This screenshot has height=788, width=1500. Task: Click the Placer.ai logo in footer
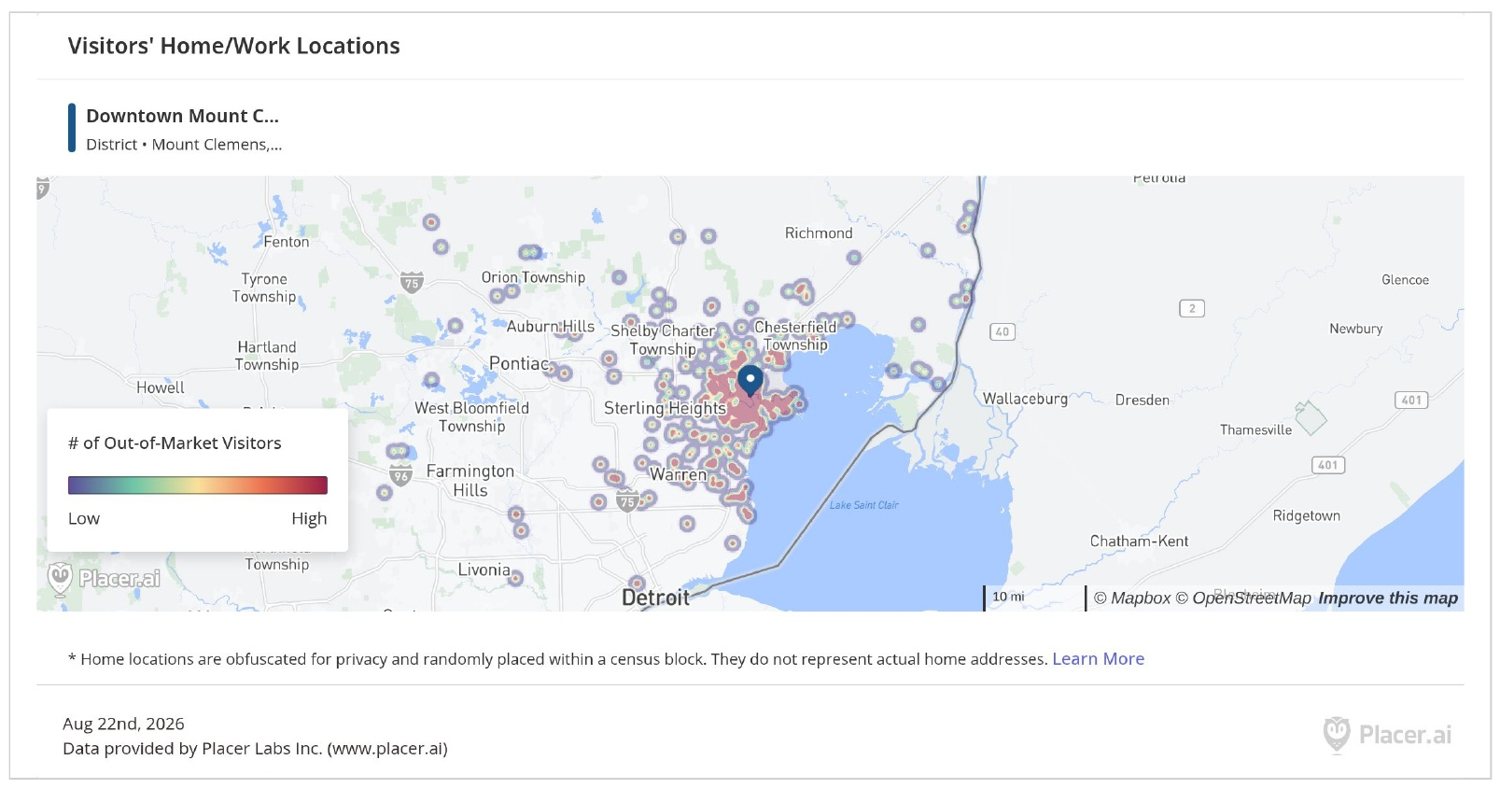(x=1387, y=735)
